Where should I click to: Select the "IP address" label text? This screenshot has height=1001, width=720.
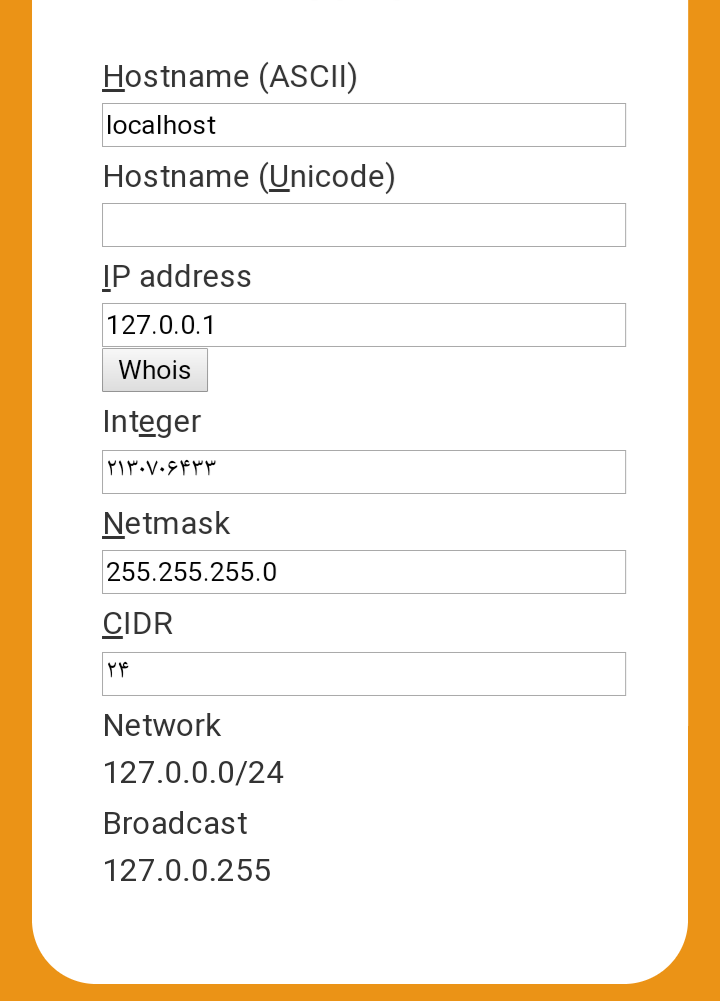point(177,277)
